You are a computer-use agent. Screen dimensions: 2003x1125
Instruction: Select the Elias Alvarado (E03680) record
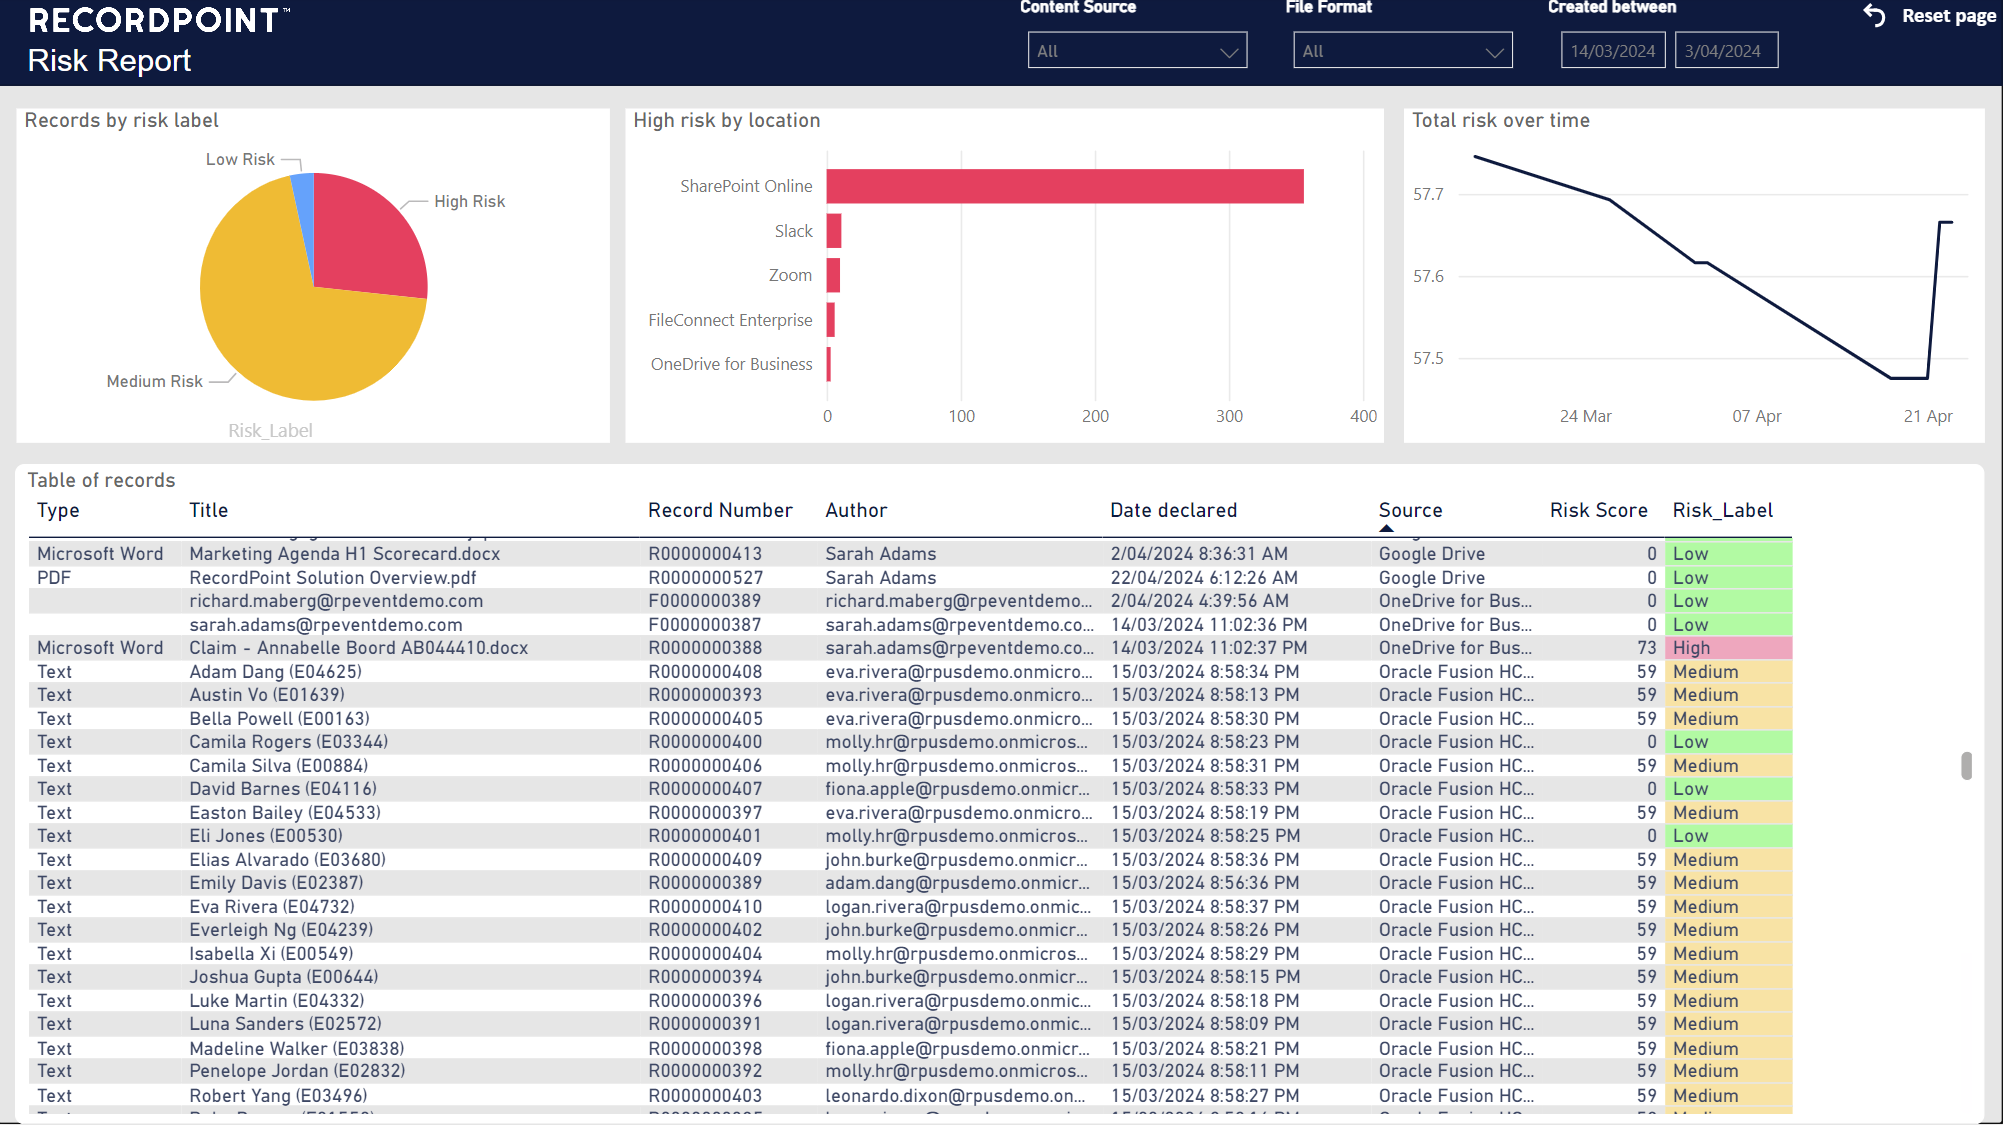coord(910,860)
